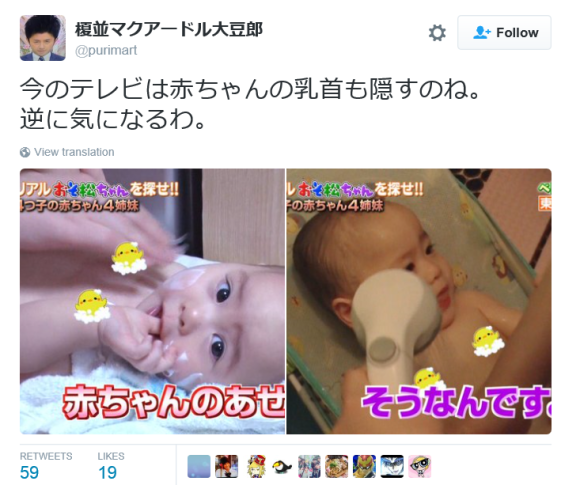Click the @purimart handle
Screen dimensions: 580x485
pos(106,50)
